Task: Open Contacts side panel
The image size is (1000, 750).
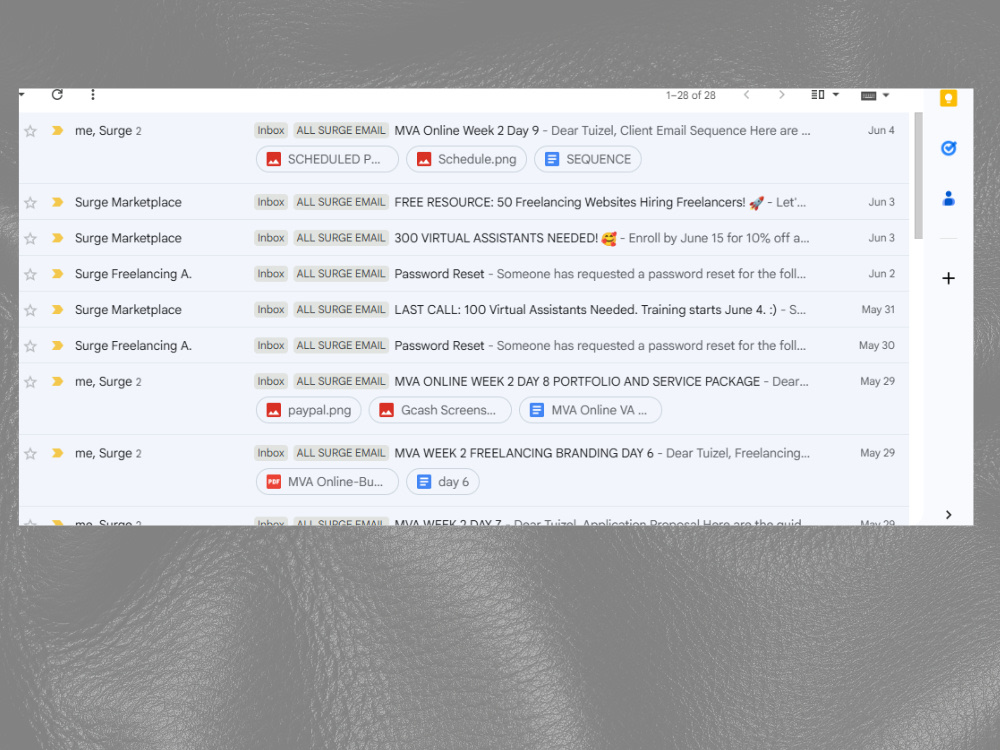Action: (948, 199)
